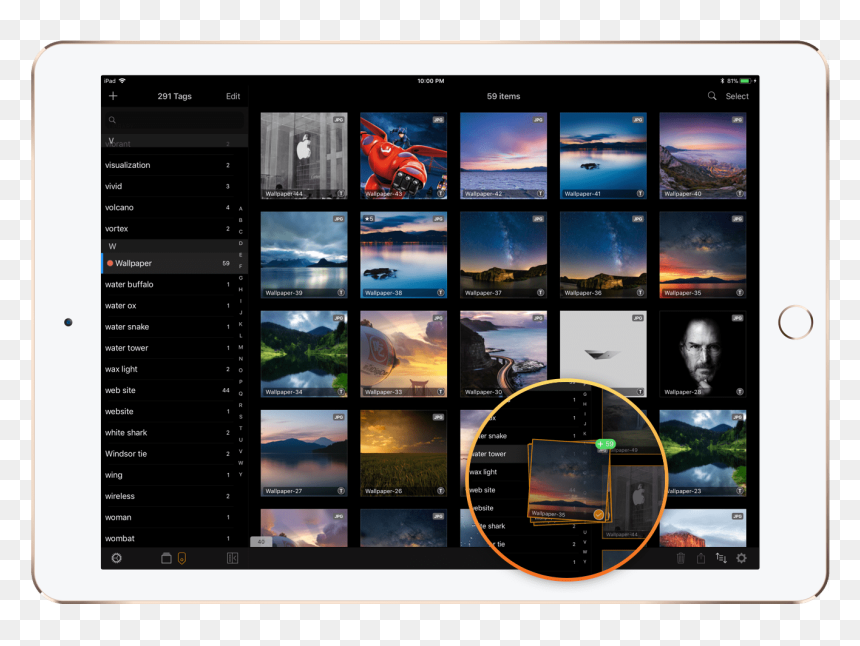860x646 pixels.
Task: Tap info icon on Wallpaper-35
Action: coord(739,293)
